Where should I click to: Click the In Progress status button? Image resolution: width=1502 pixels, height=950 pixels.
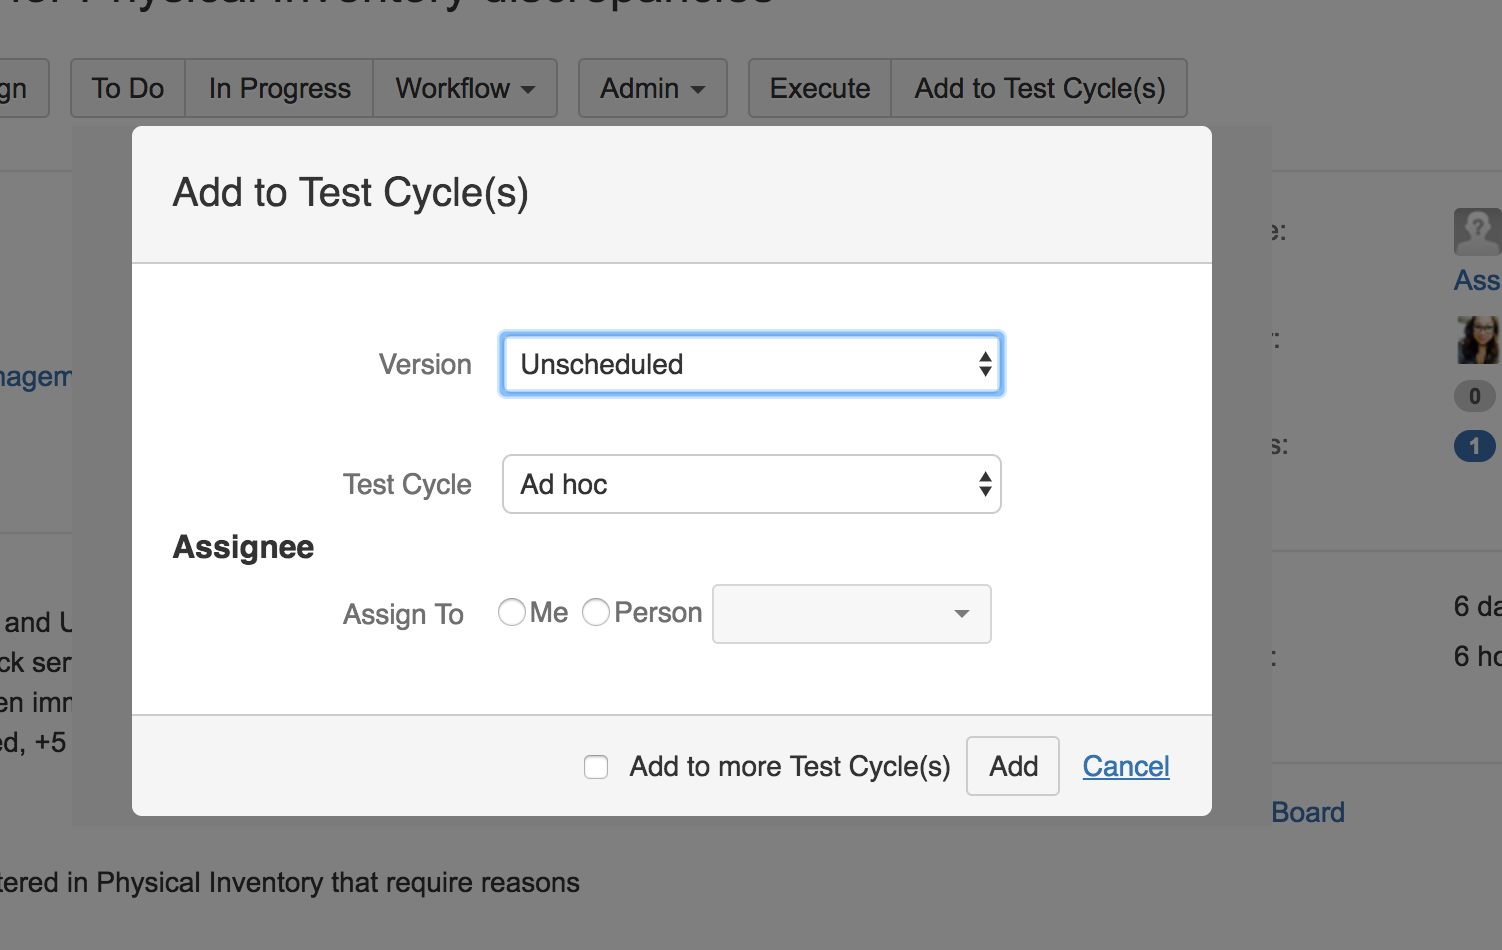pyautogui.click(x=280, y=88)
